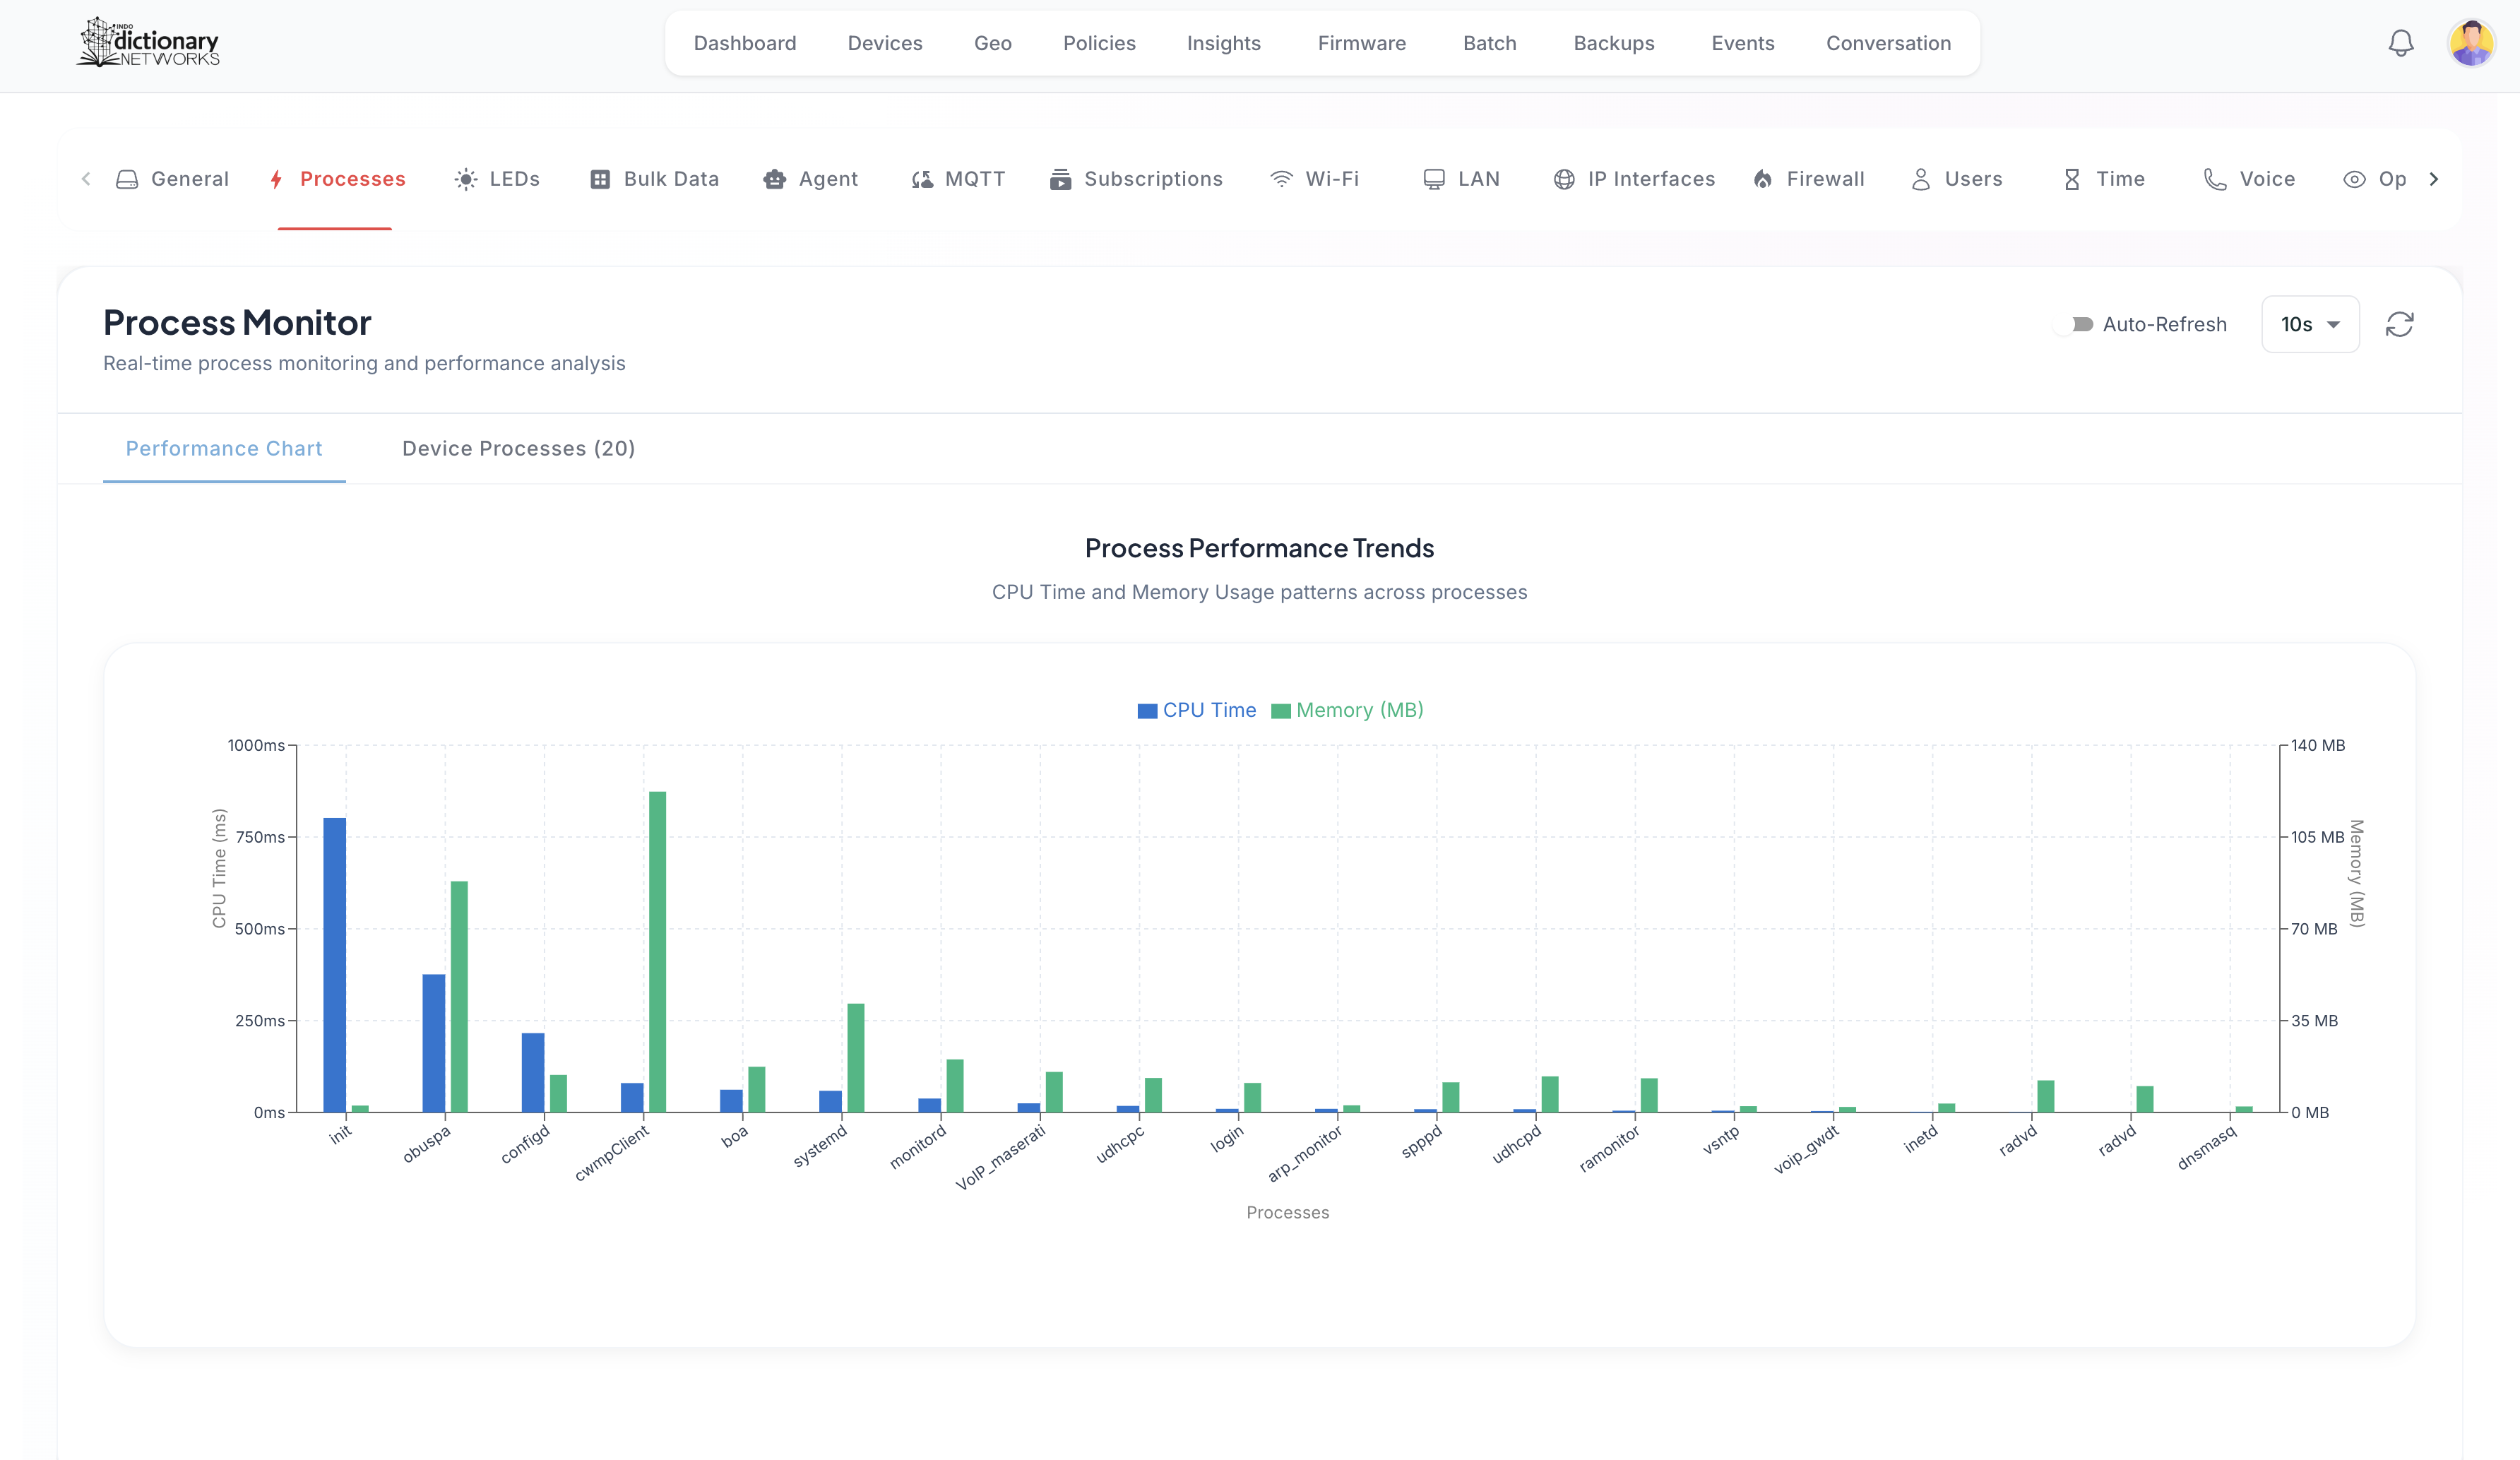Image resolution: width=2520 pixels, height=1460 pixels.
Task: Click the refresh arrows icon
Action: pos(2399,324)
